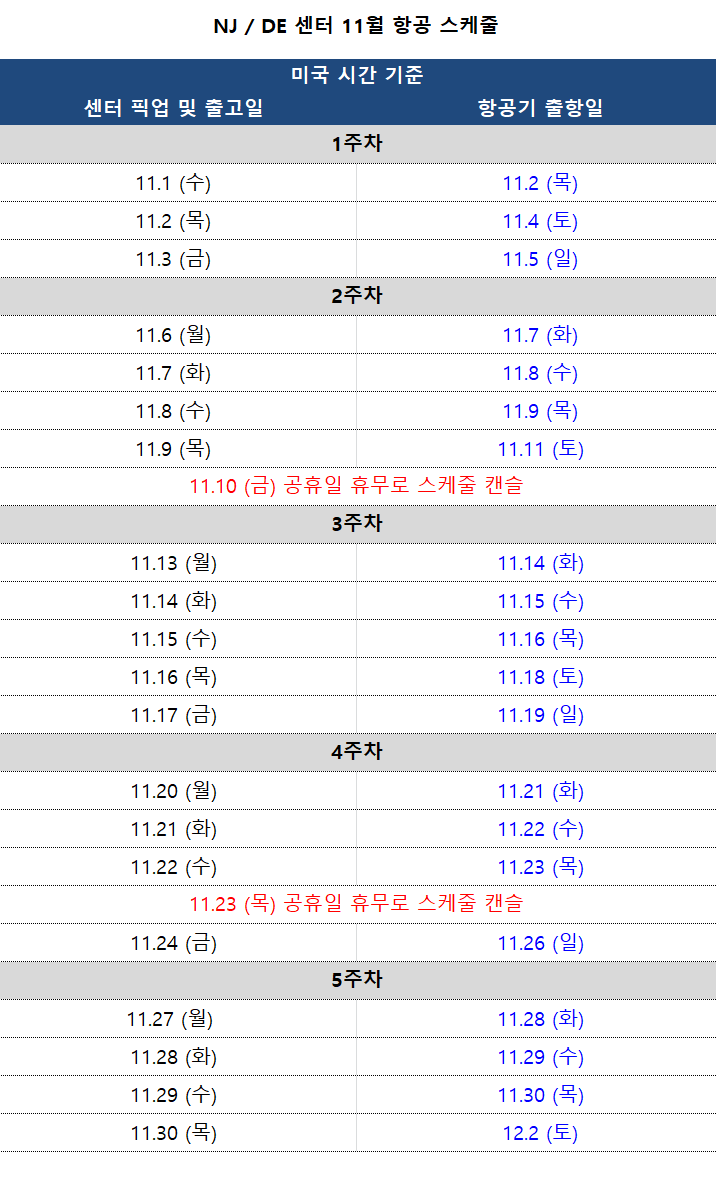Click the pickup date 11.6 (월)

point(173,335)
